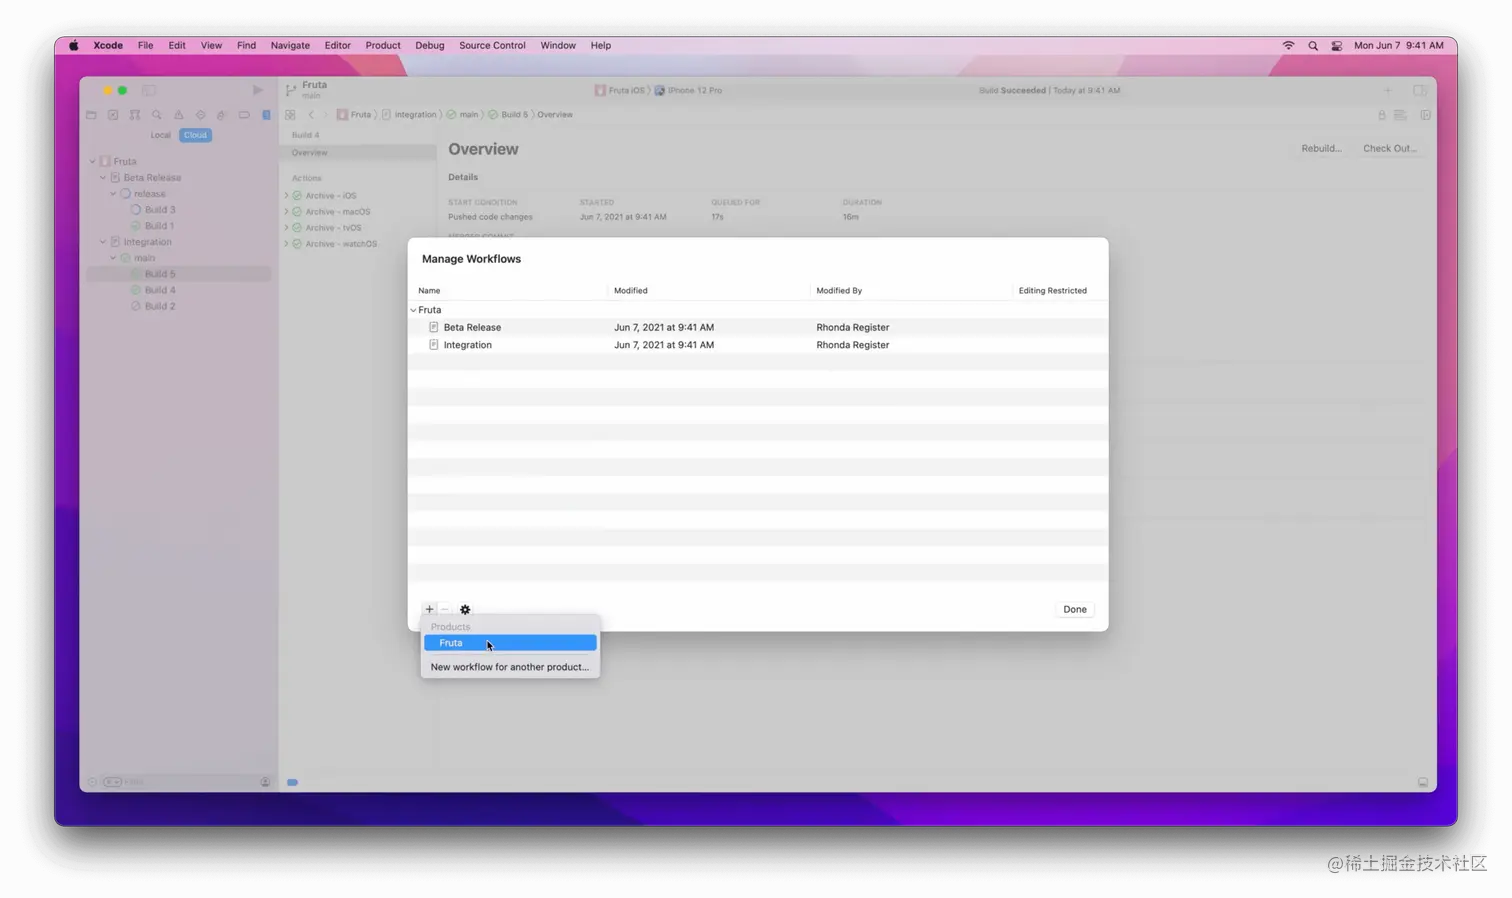Toggle the inspector panel icon at toolbar right
The width and height of the screenshot is (1512, 898).
point(1419,90)
